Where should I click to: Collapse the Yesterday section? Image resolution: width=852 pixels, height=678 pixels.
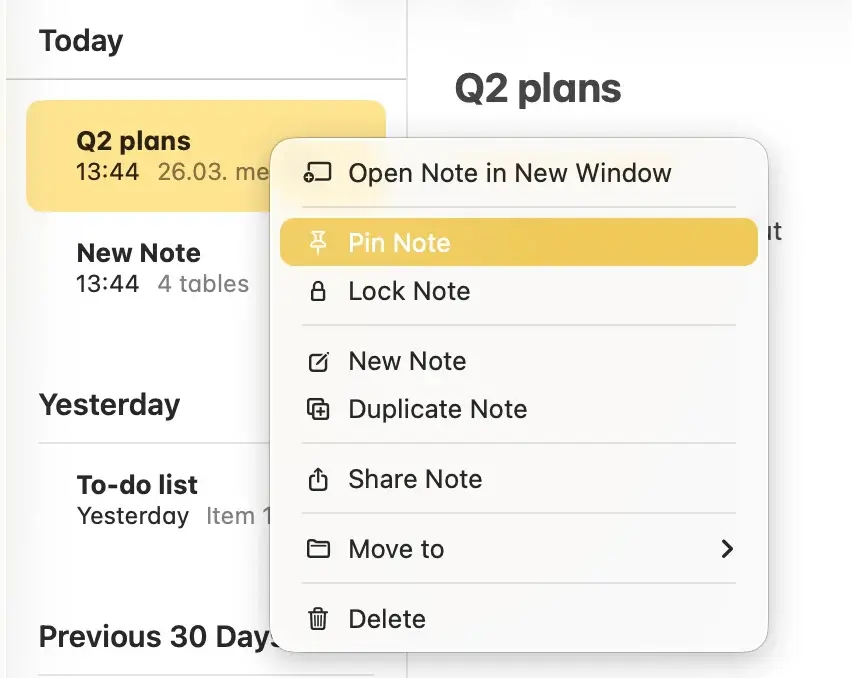pyautogui.click(x=109, y=405)
